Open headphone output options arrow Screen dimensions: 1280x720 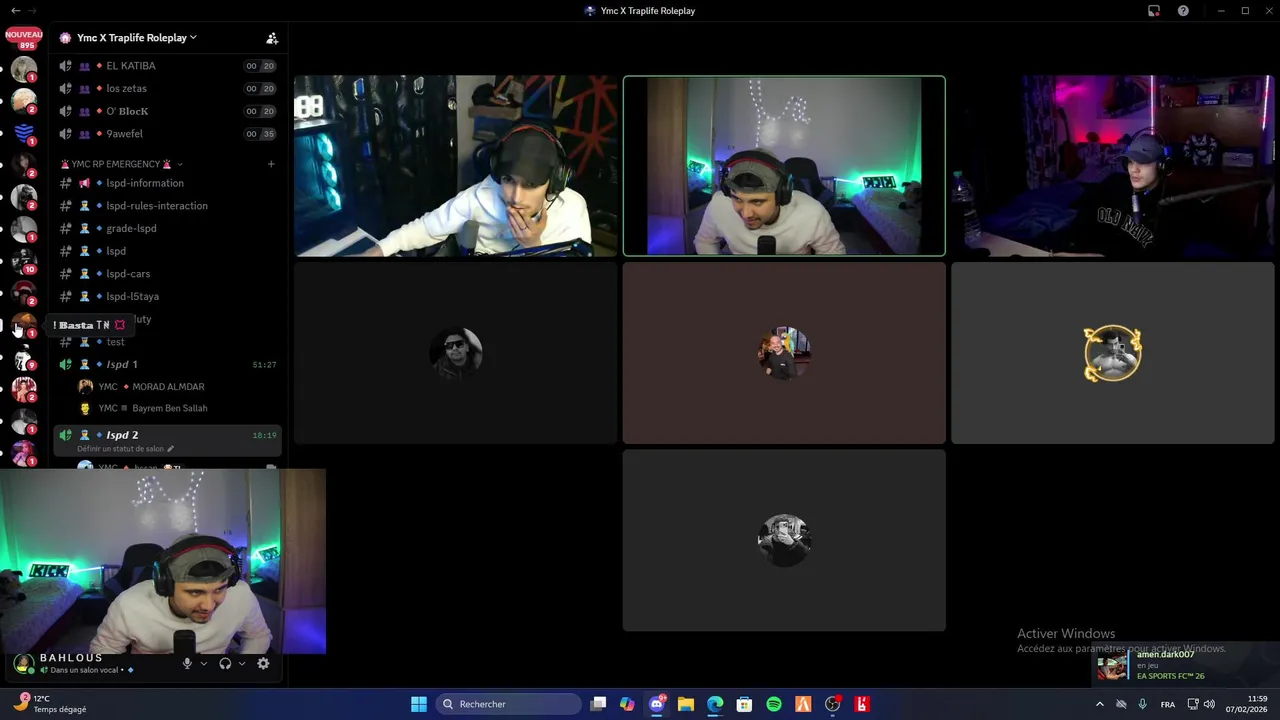click(242, 664)
